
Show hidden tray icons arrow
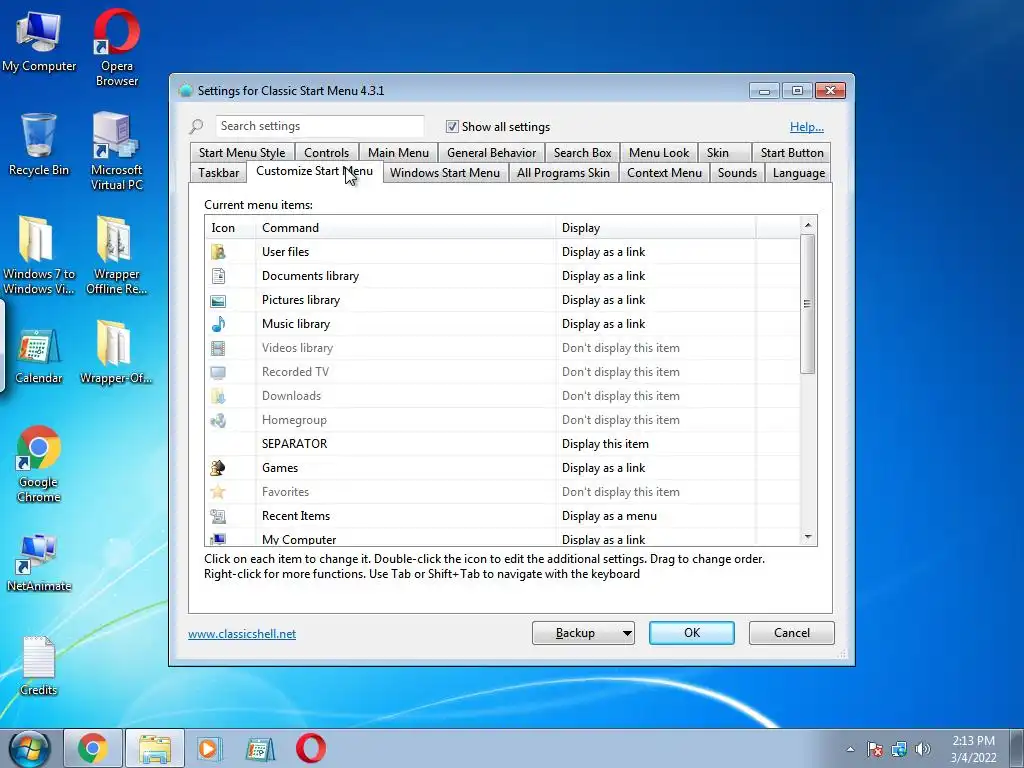point(850,749)
